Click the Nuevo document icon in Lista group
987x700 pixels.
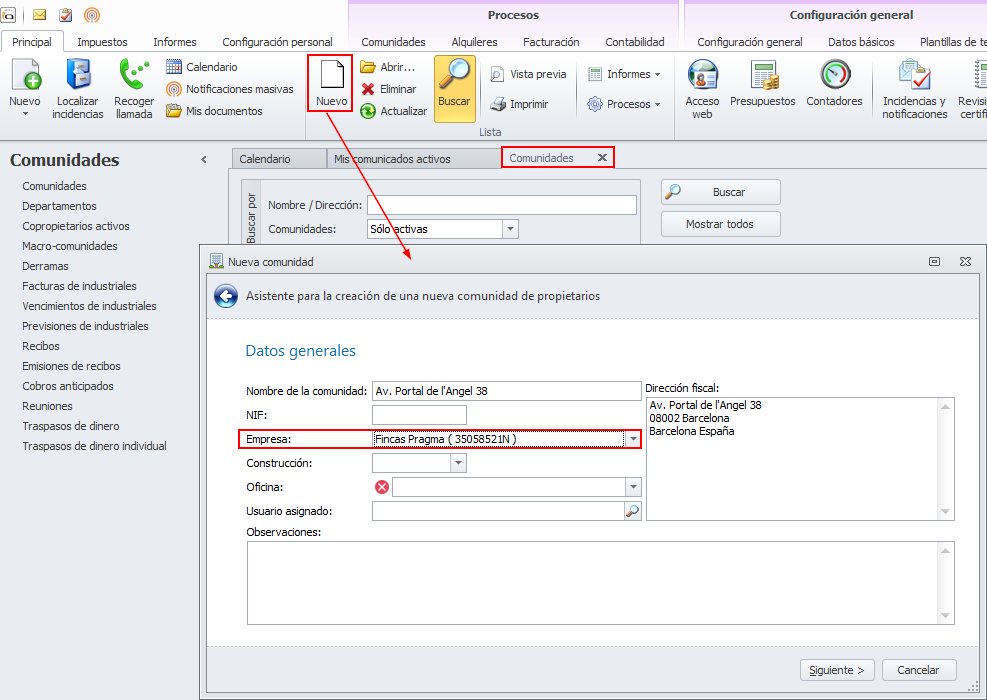tap(331, 75)
